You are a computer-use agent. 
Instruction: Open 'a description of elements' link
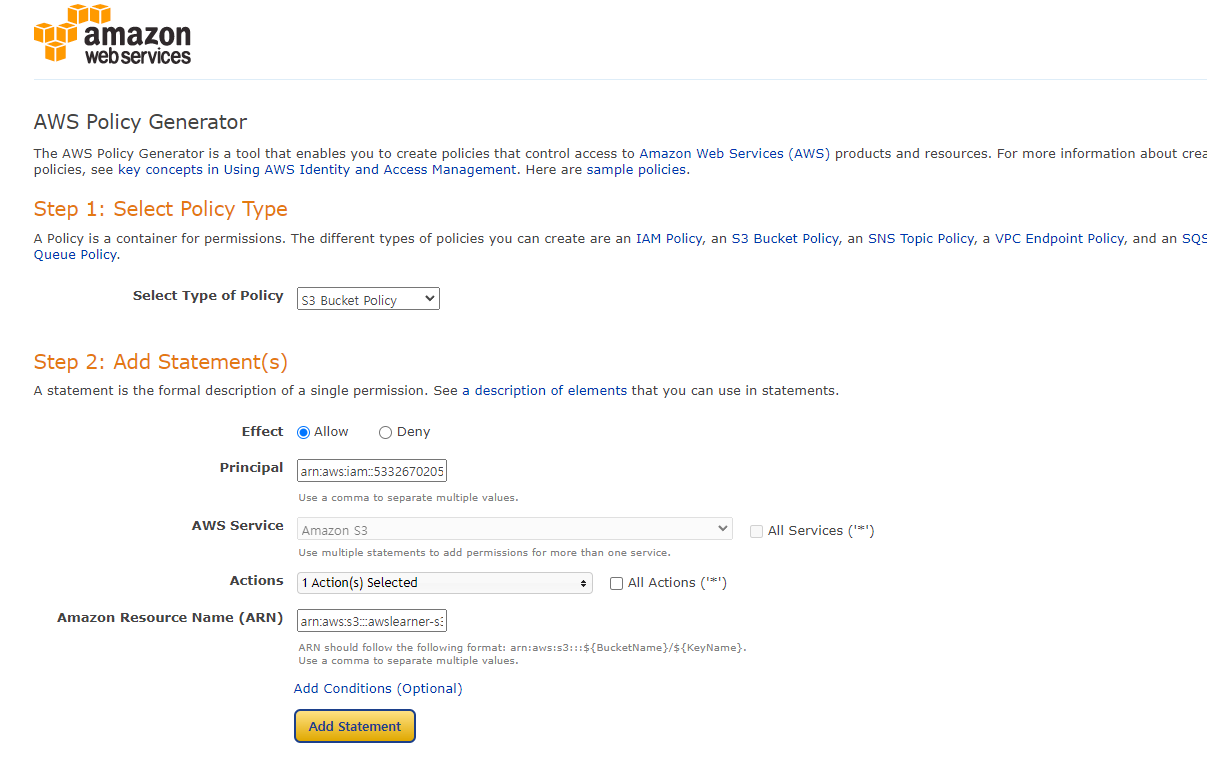545,391
